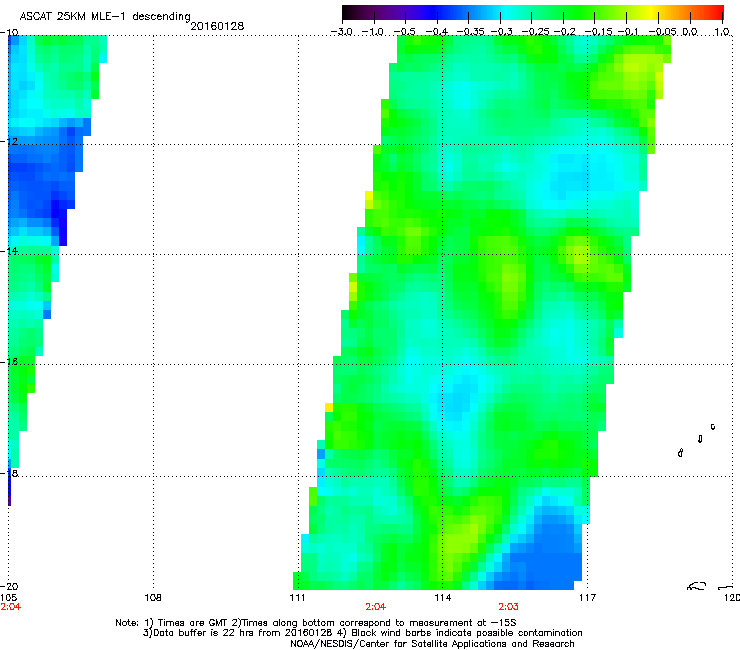
Task: Click the '-0.35' color scale tick label
Action: click(470, 32)
